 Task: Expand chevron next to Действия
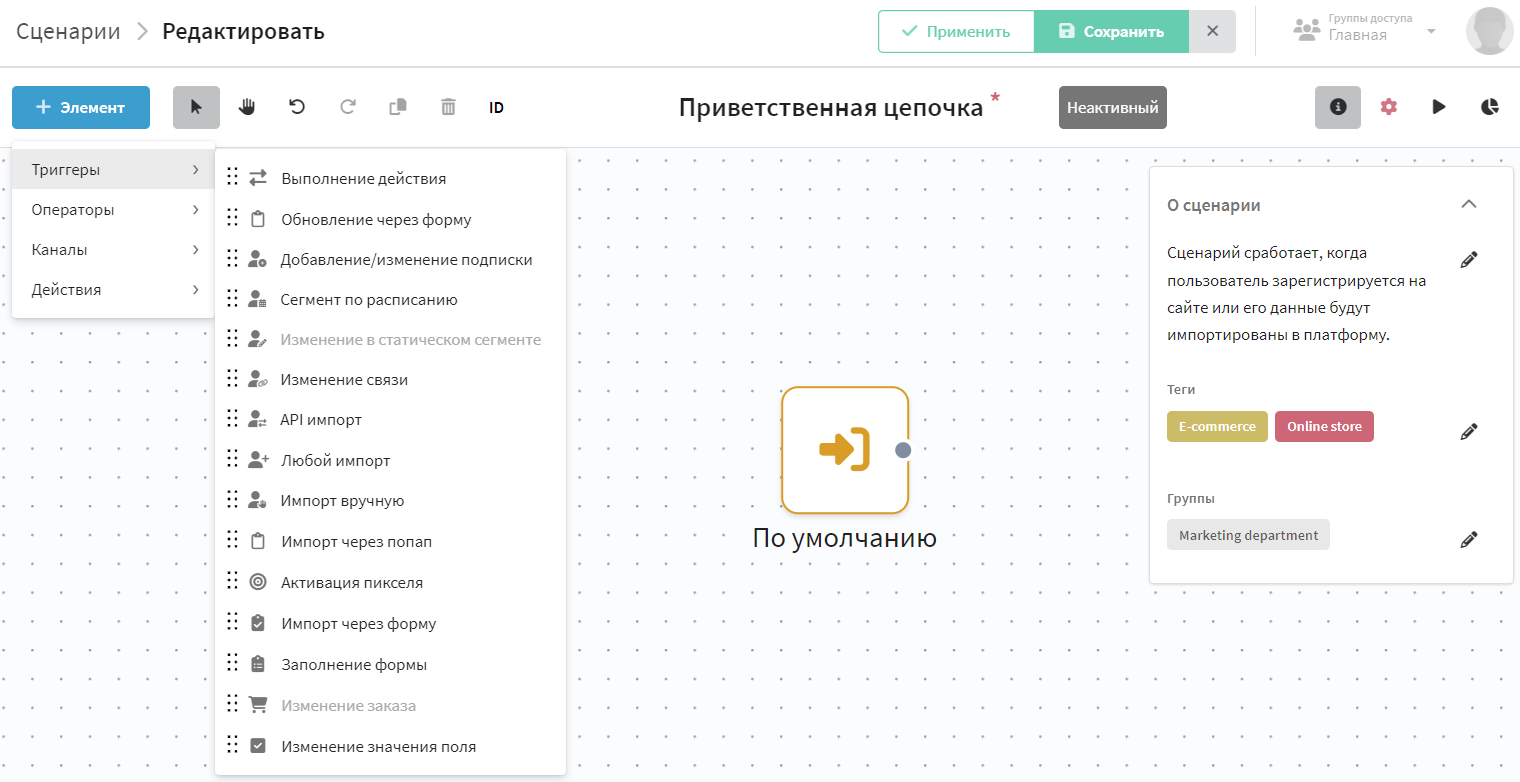(x=196, y=290)
